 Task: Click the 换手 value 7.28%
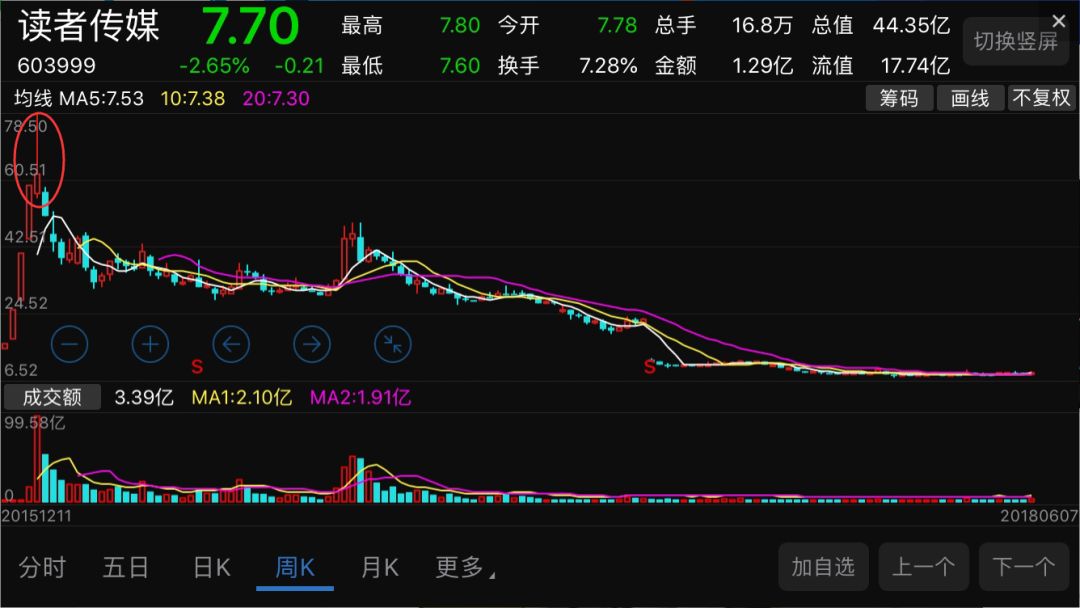click(608, 65)
